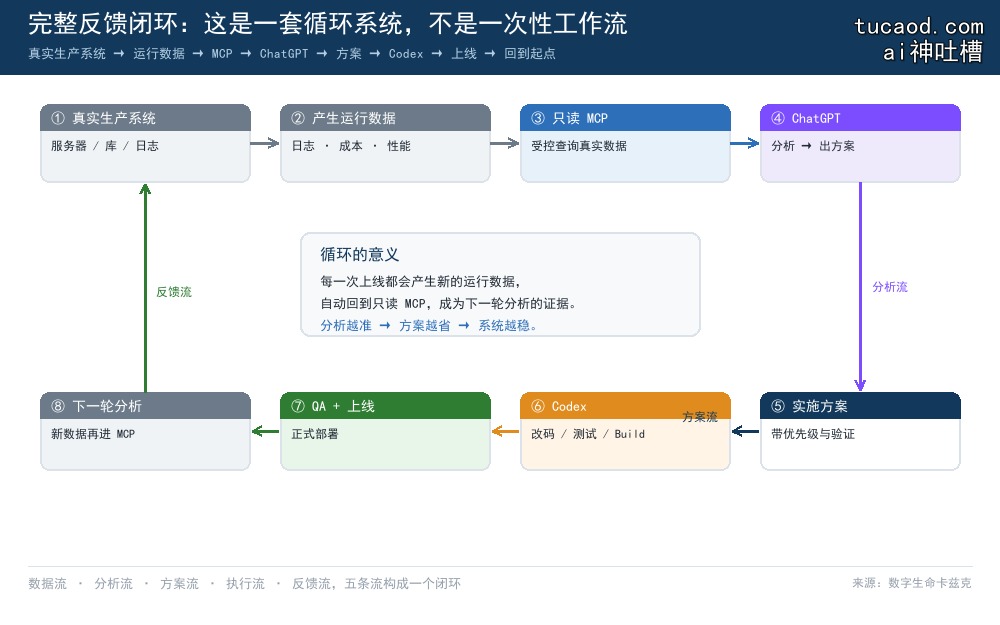The height and width of the screenshot is (625, 1000).
Task: Click the blue text 分析越准
Action: (346, 326)
